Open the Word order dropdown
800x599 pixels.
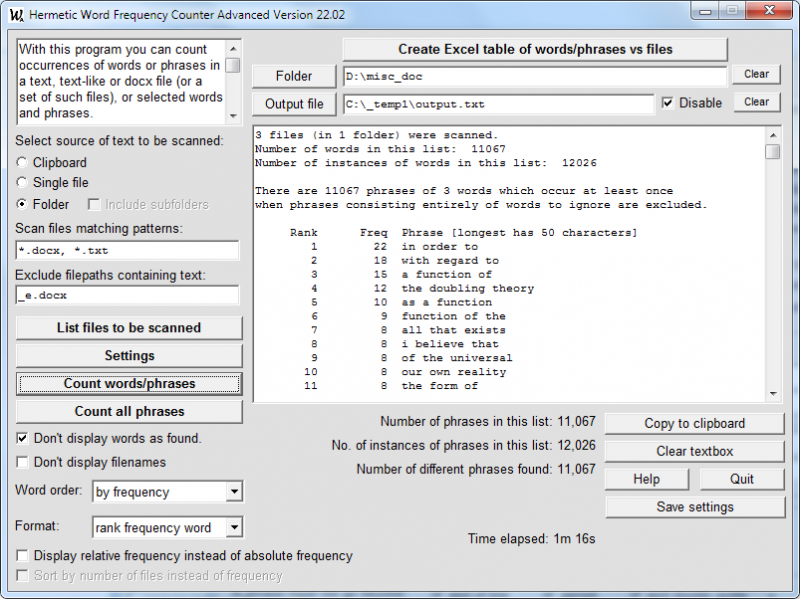(x=234, y=492)
